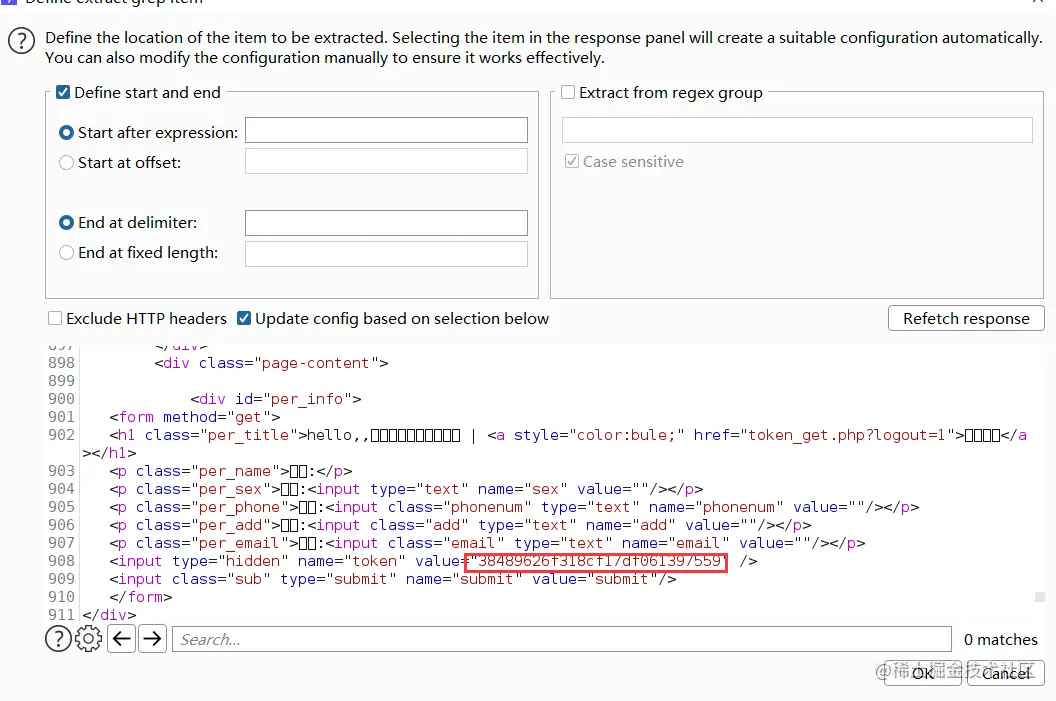Click the forward arrow beside the search box
This screenshot has height=701, width=1056.
(152, 639)
